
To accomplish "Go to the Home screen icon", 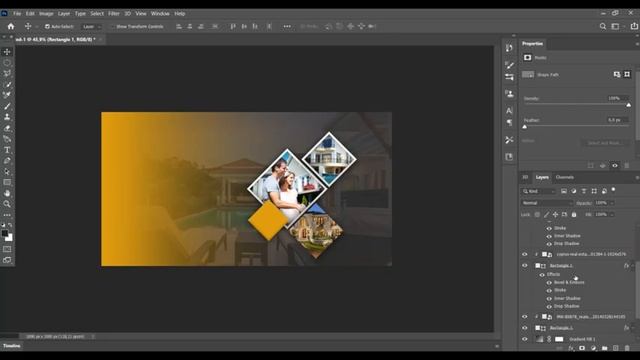I will coord(11,27).
